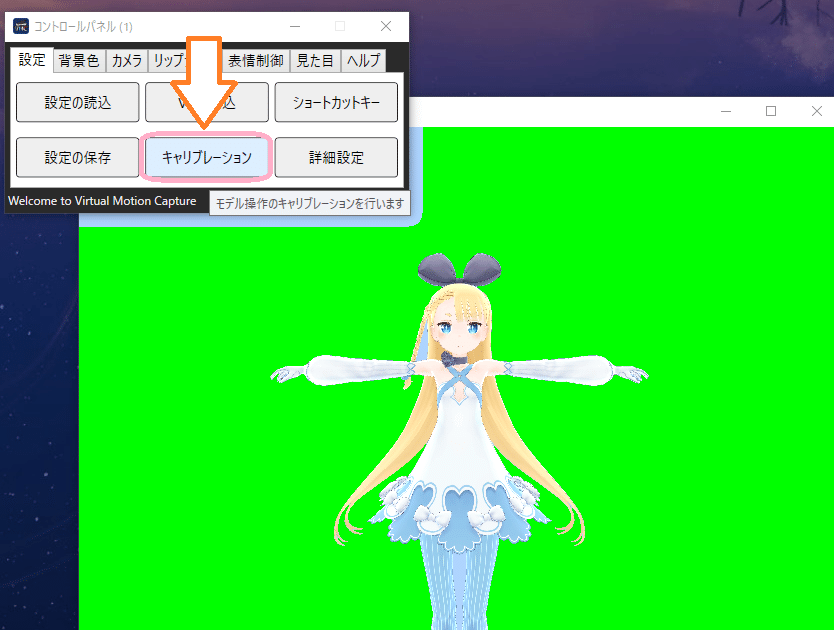Click the 設定の読込 button
This screenshot has width=834, height=630.
pyautogui.click(x=78, y=102)
